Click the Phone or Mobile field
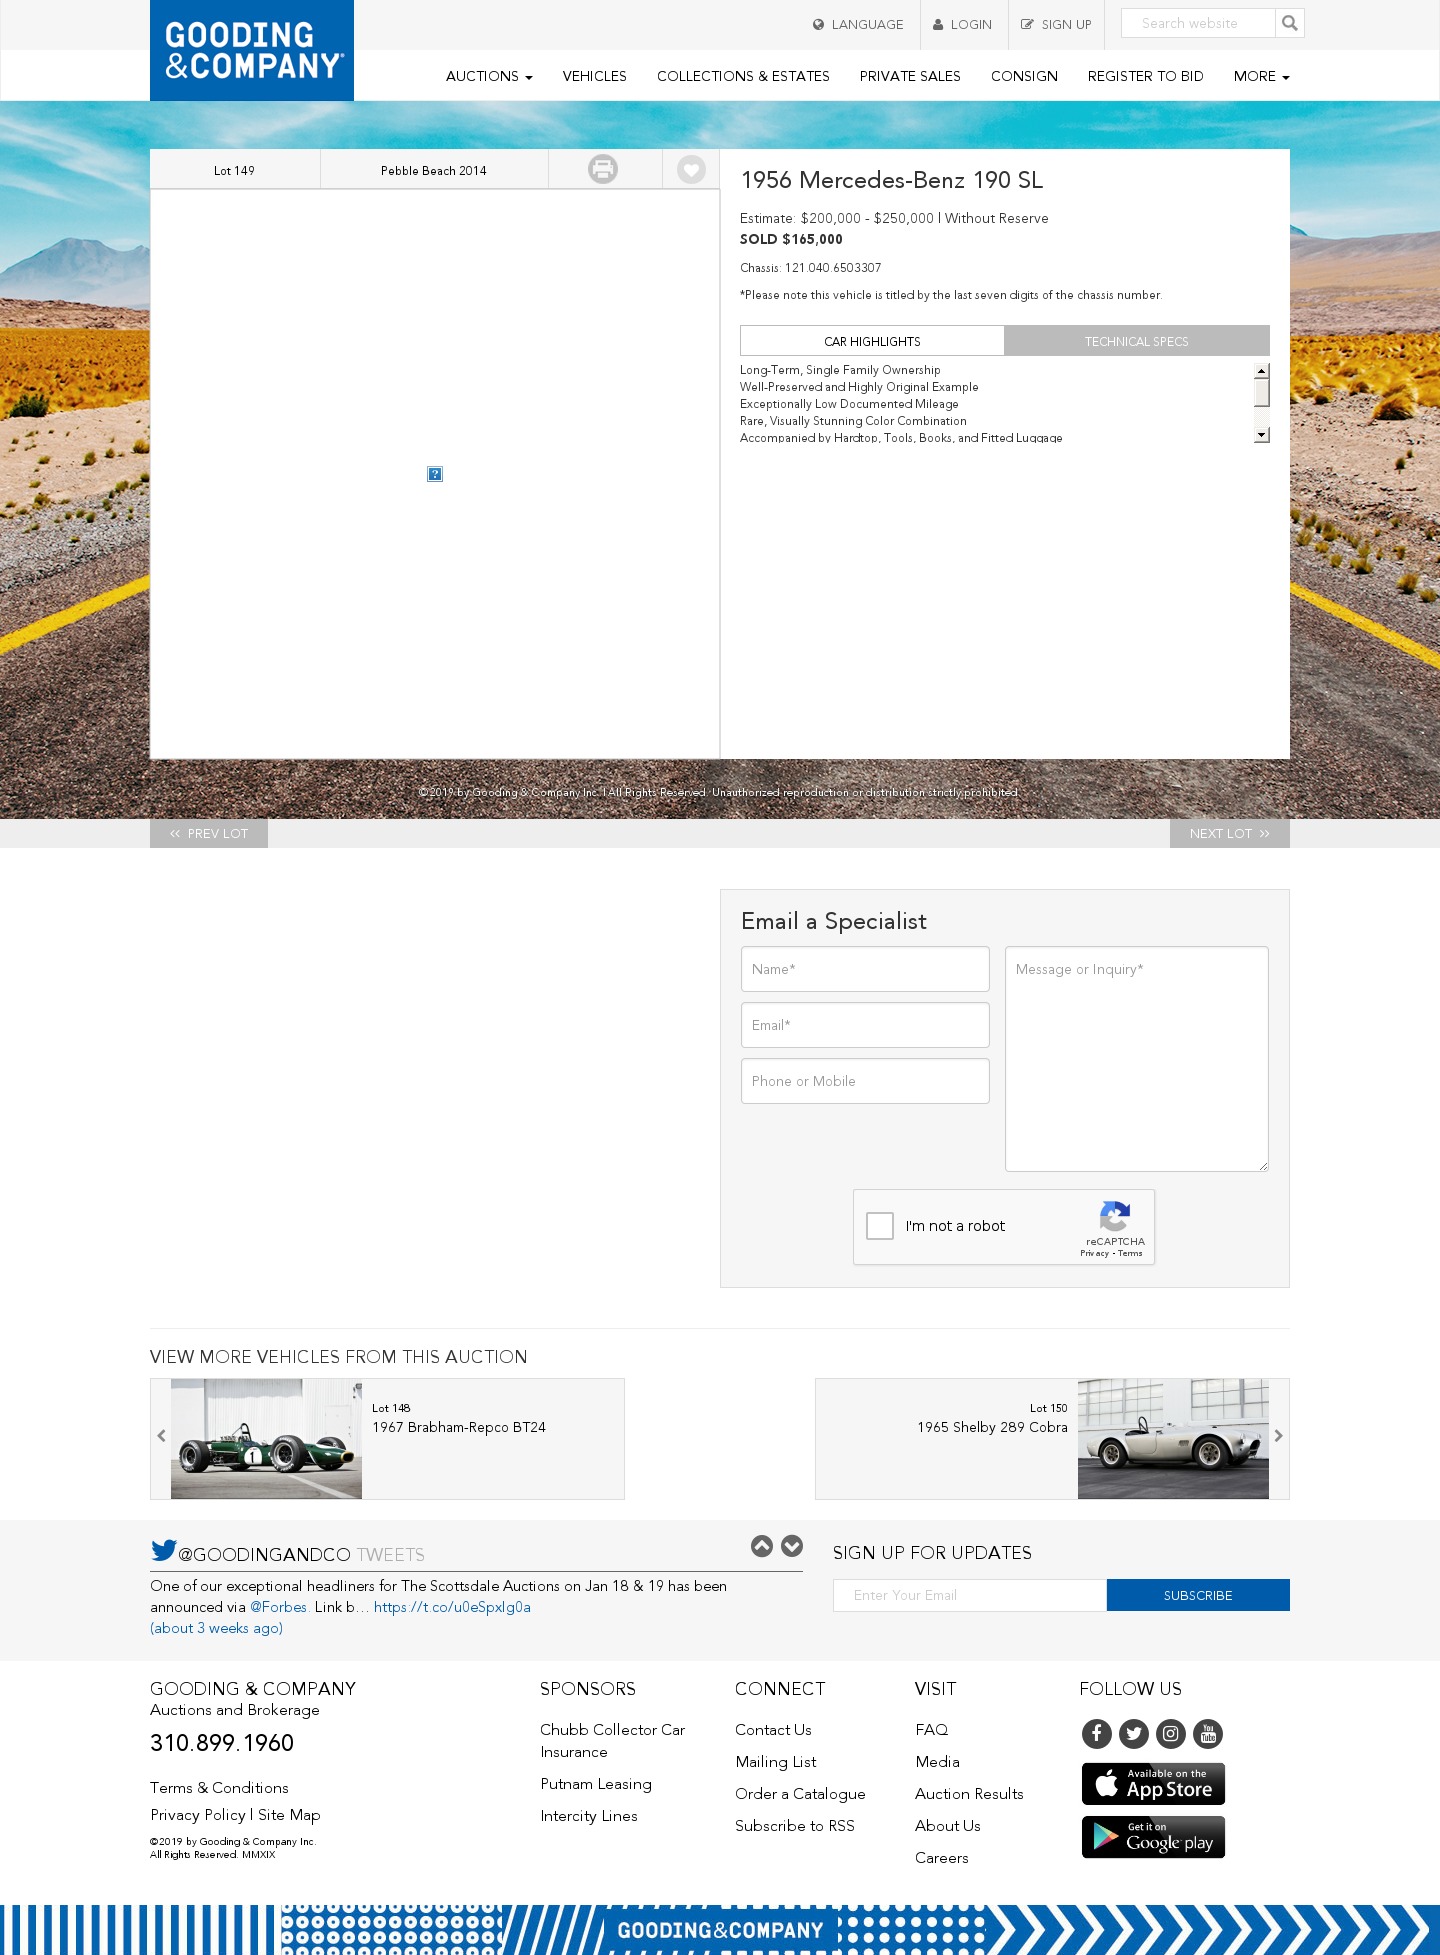Viewport: 1440px width, 1955px height. click(865, 1081)
